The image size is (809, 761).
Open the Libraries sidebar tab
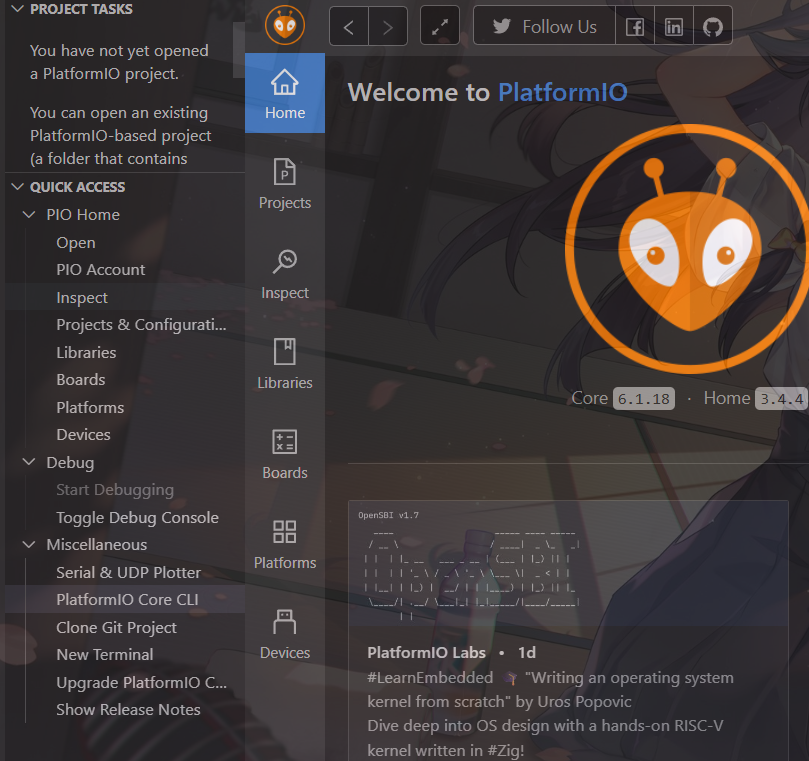[x=285, y=363]
